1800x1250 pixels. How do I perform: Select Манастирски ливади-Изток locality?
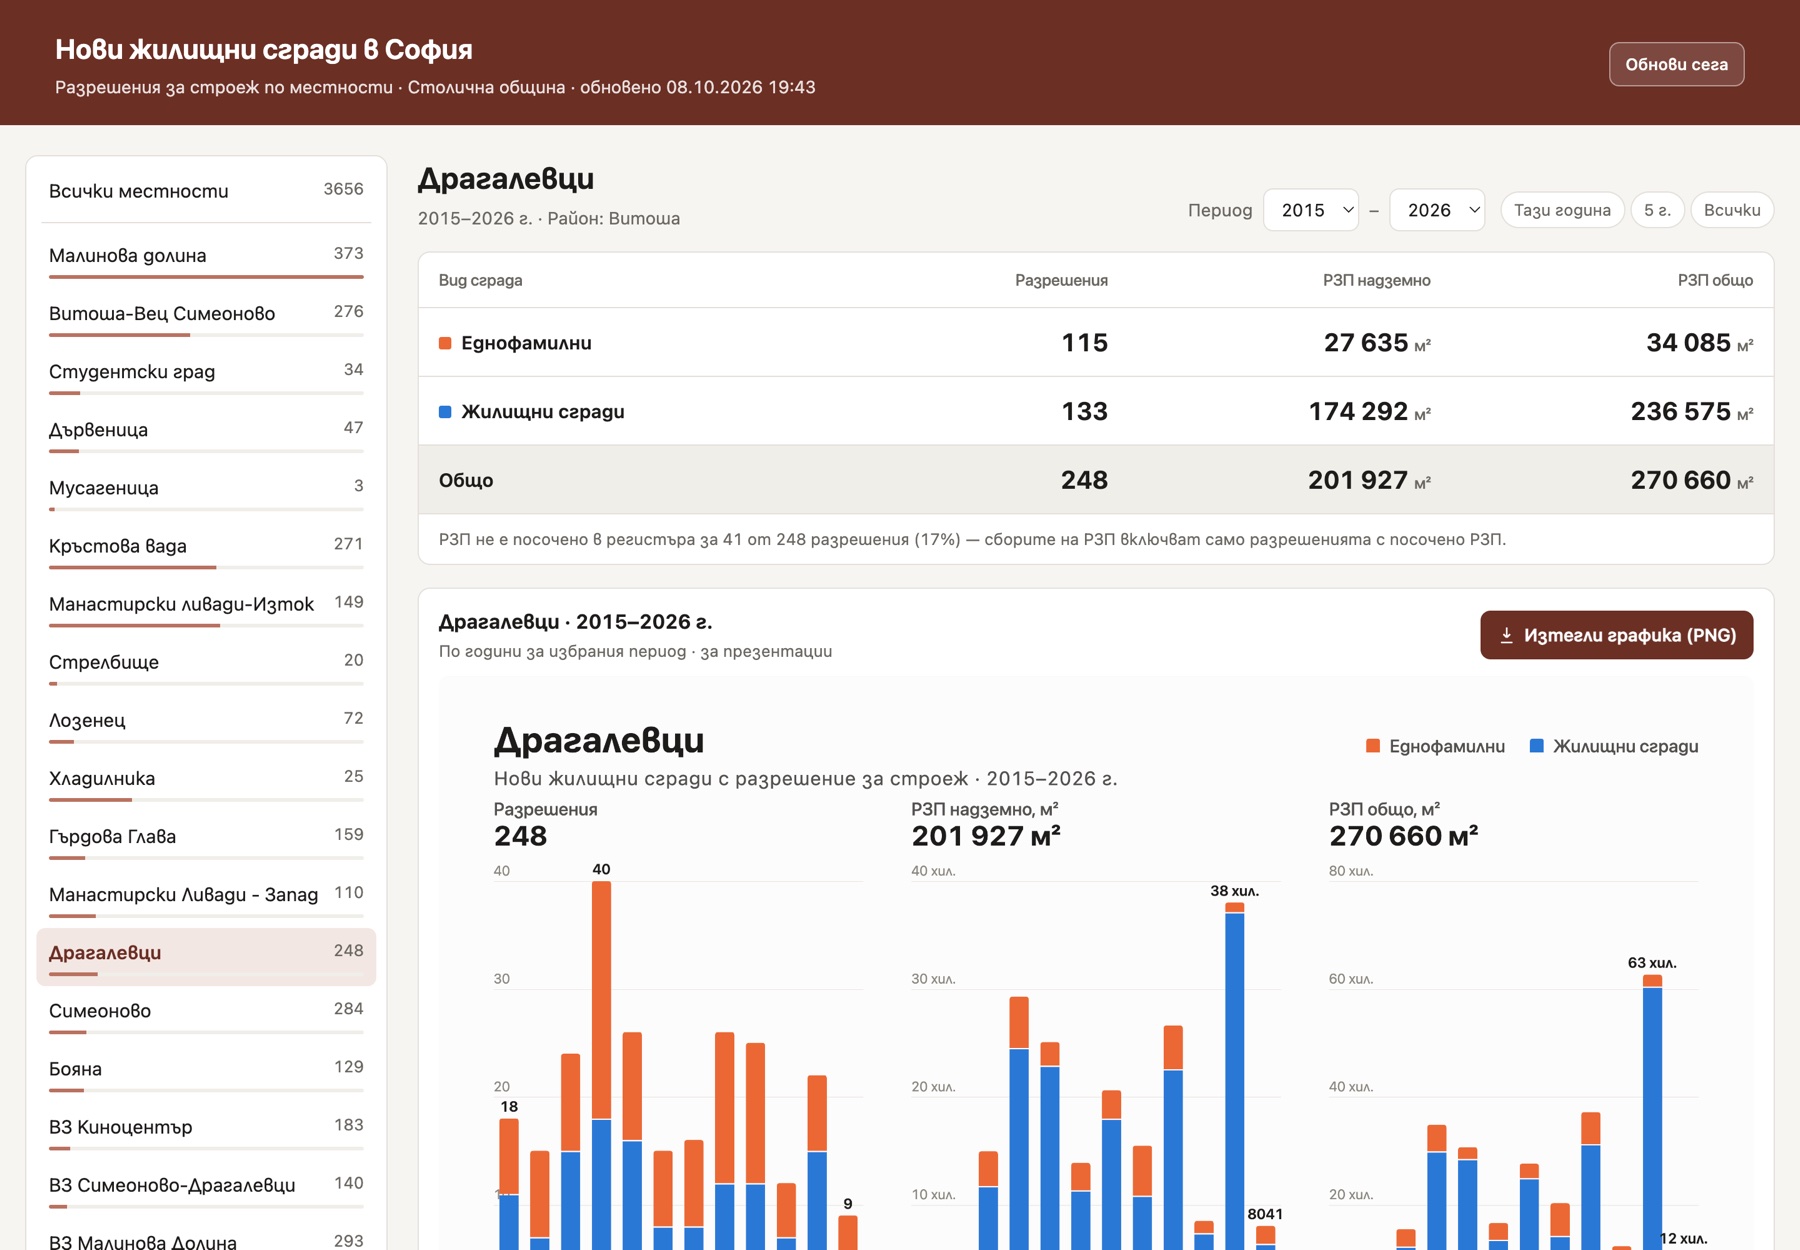[x=206, y=606]
